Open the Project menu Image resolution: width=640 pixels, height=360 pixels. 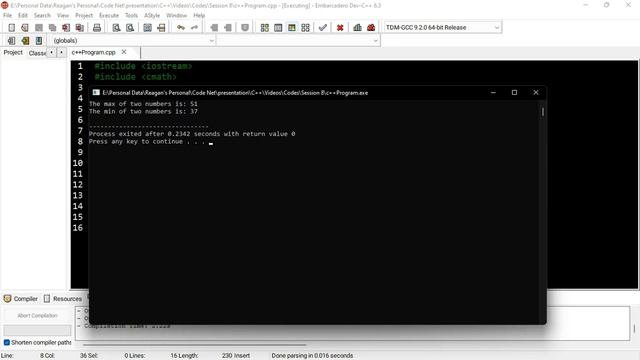click(84, 16)
